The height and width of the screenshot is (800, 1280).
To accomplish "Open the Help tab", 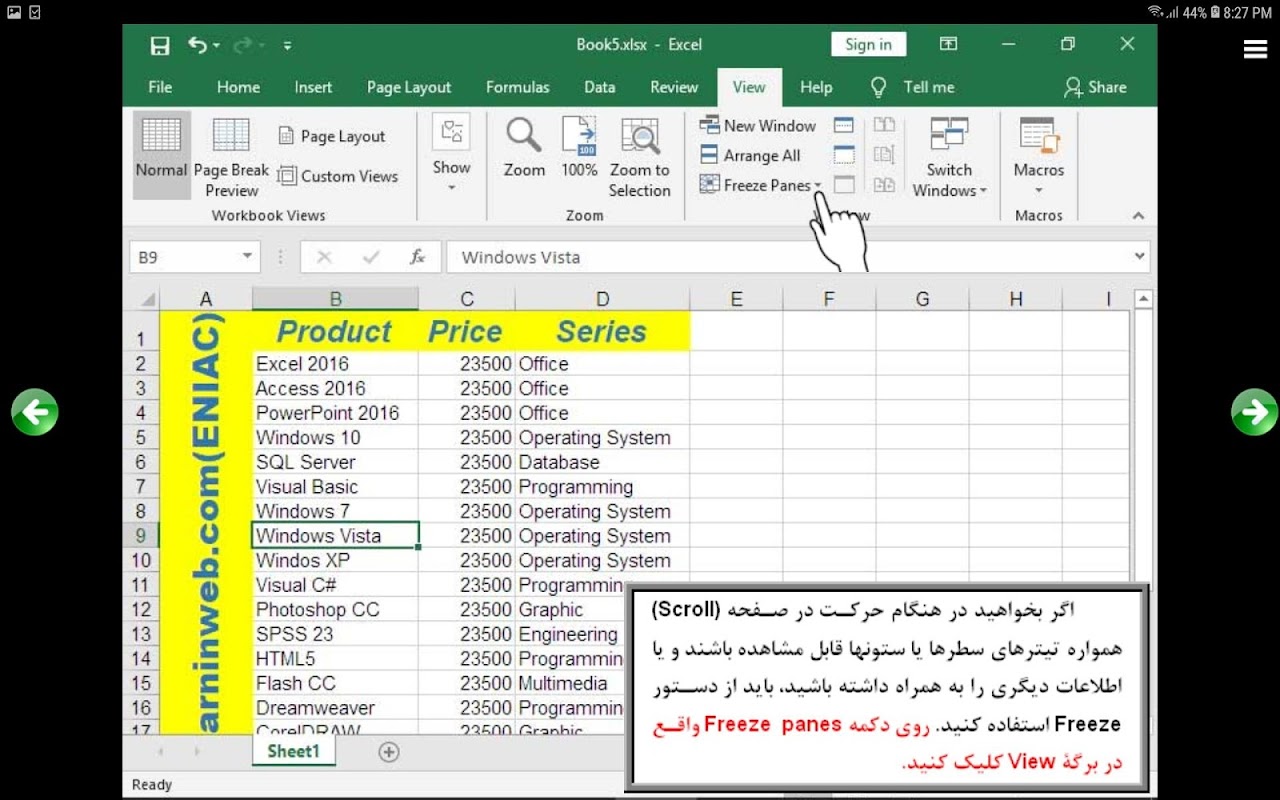I will (816, 87).
